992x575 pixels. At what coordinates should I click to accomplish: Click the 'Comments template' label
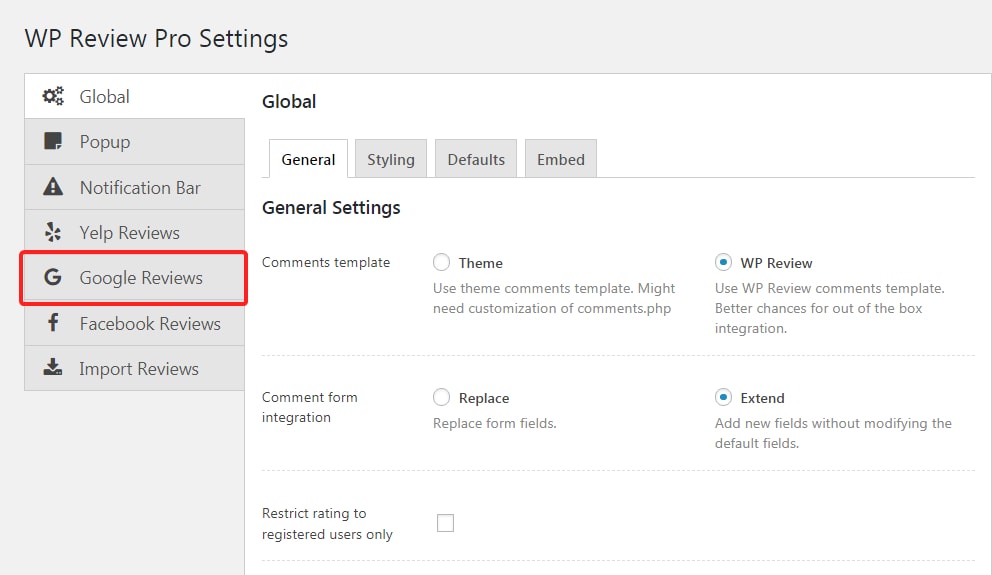coord(326,263)
